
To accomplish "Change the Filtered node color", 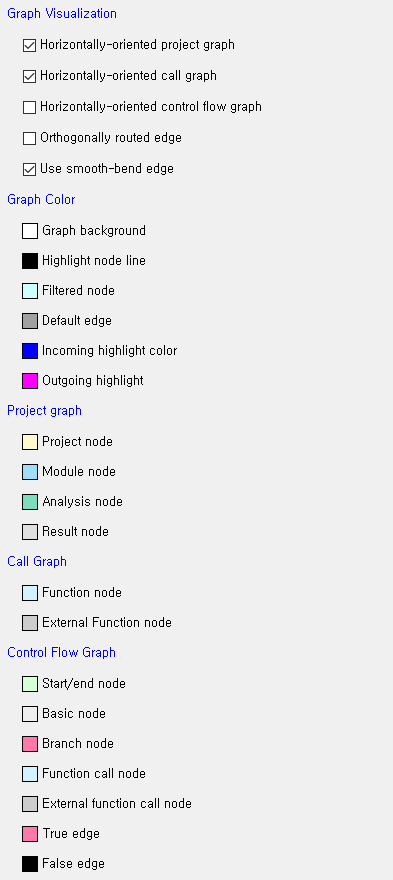I will click(x=30, y=291).
